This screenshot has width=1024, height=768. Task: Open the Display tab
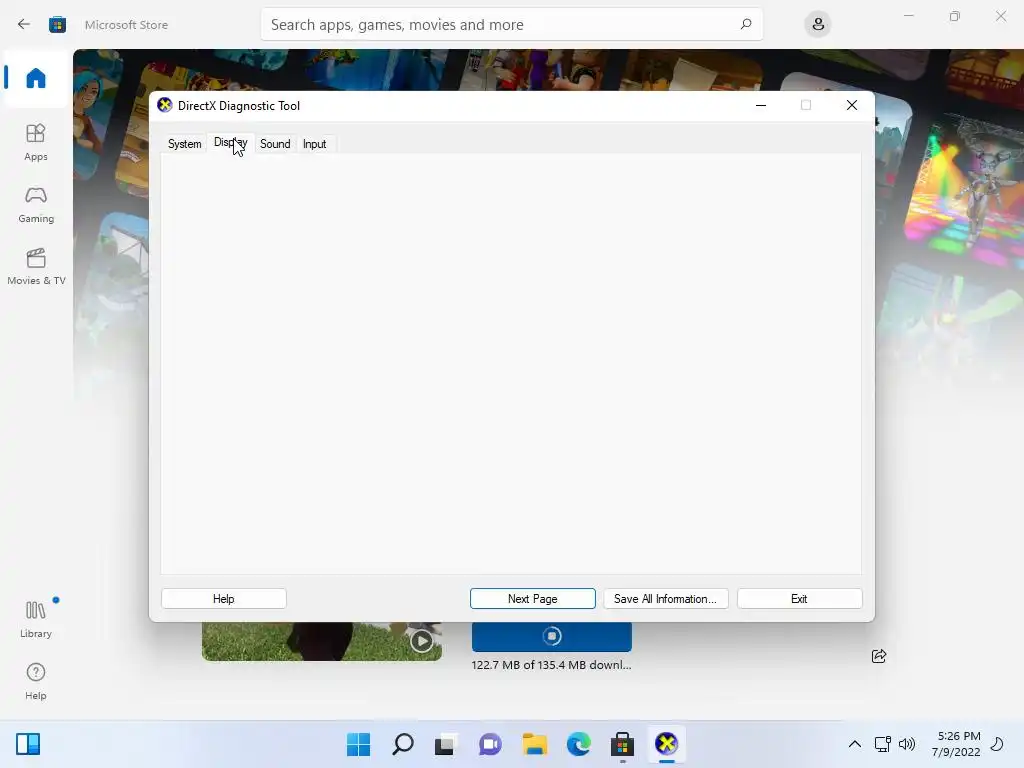coord(231,142)
